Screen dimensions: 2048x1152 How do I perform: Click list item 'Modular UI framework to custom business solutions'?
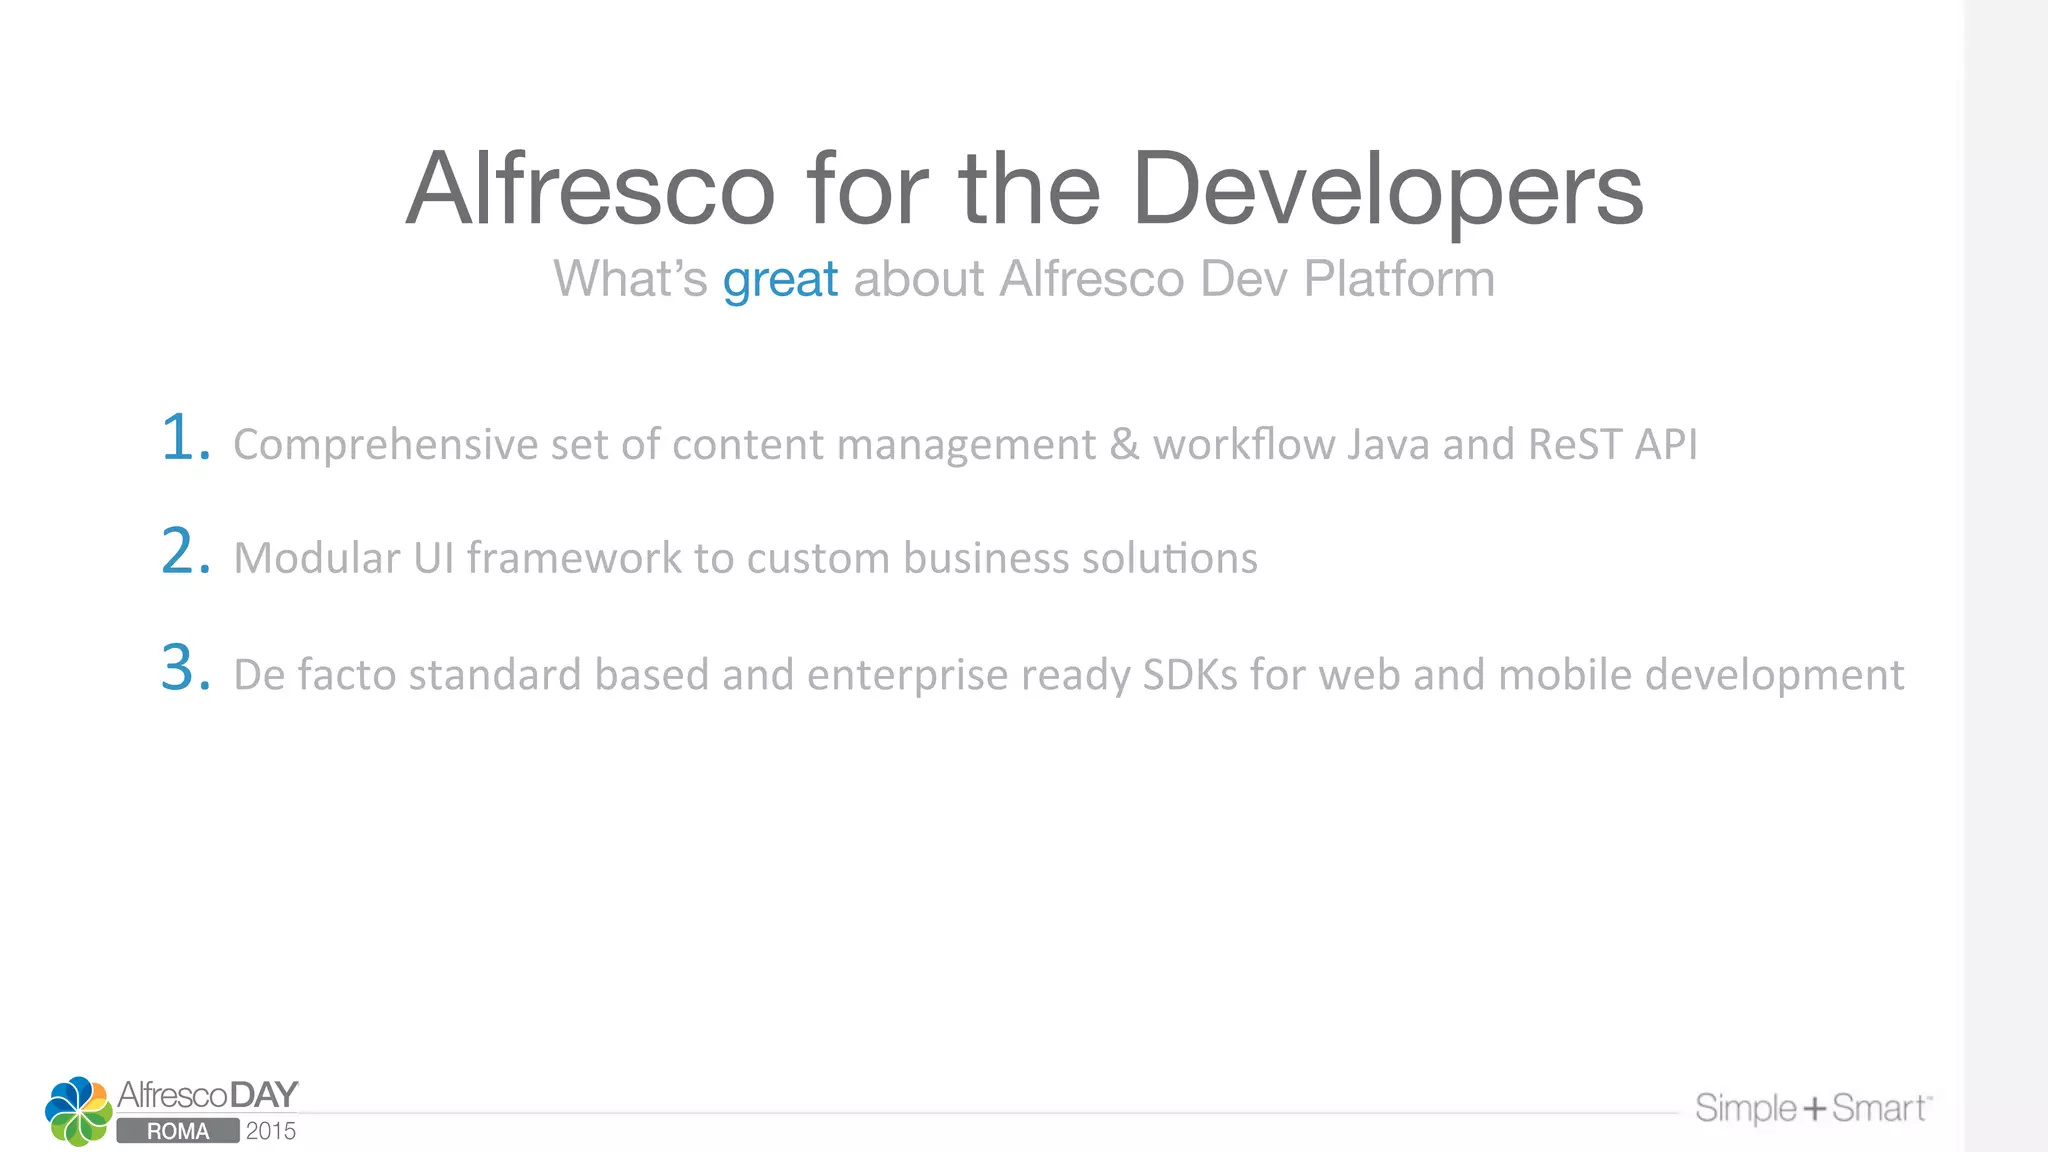[745, 558]
